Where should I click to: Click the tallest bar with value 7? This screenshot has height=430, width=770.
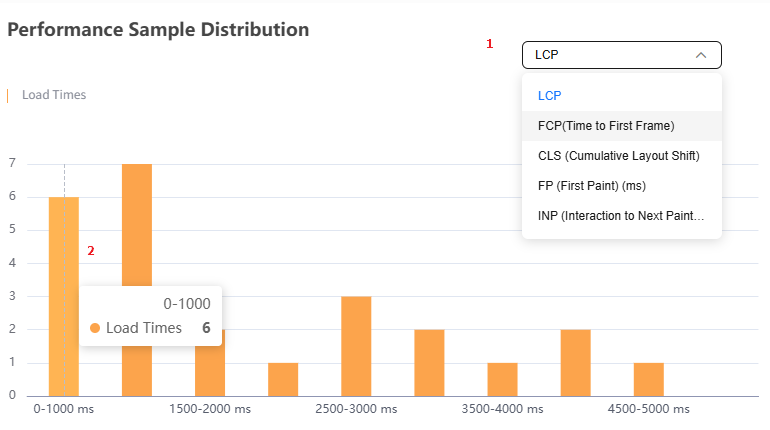tap(137, 230)
